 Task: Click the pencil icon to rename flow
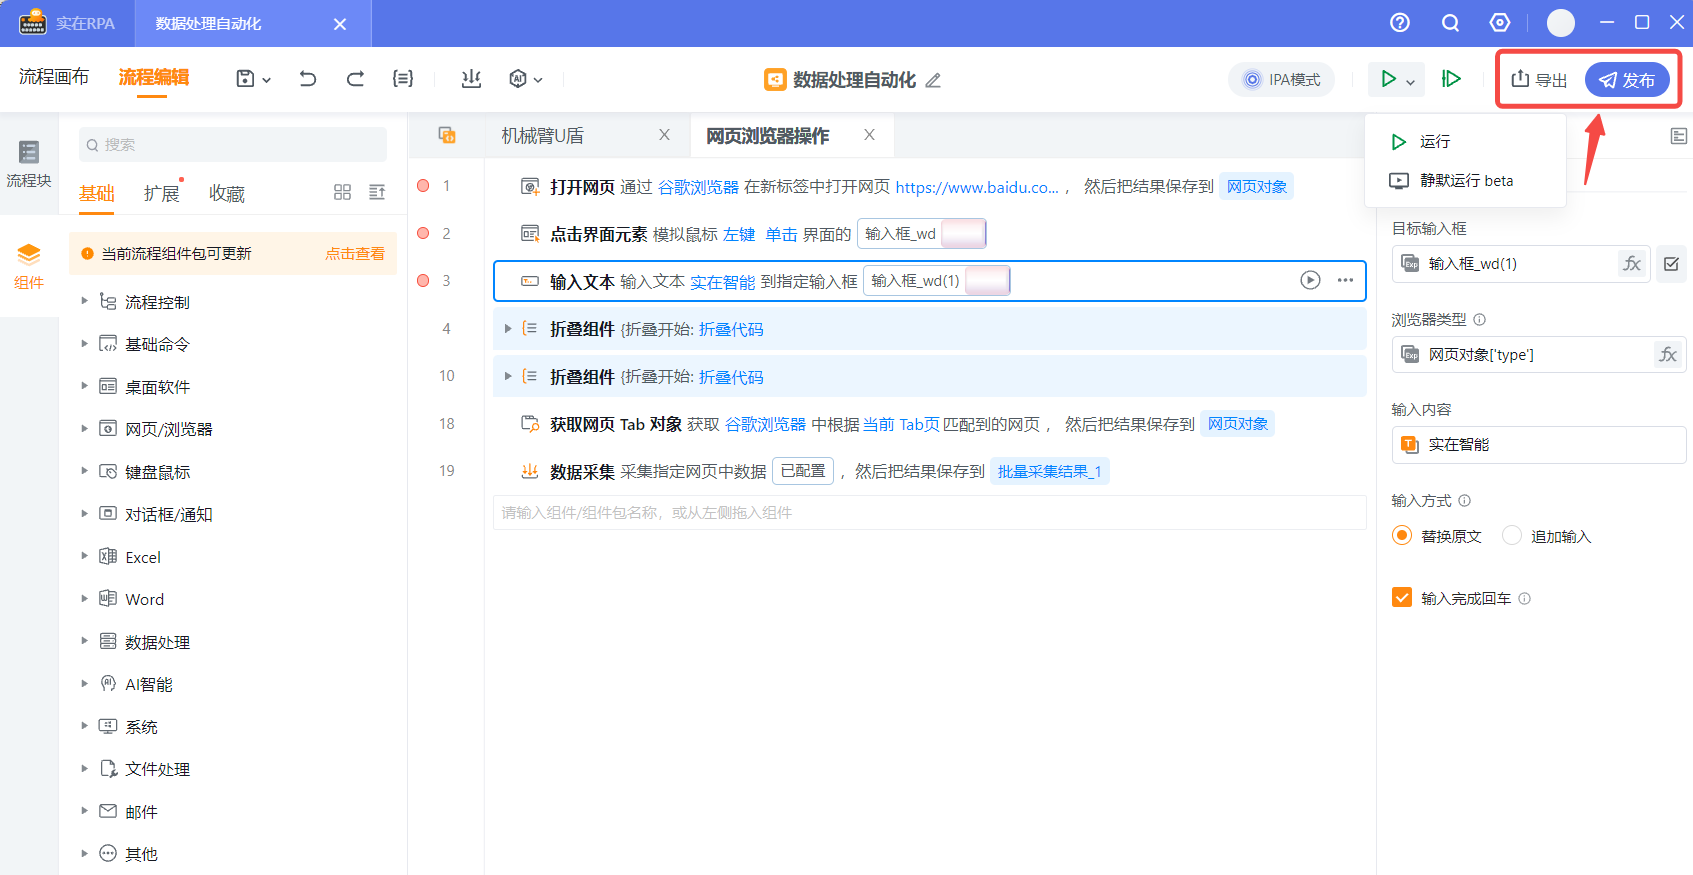coord(933,80)
